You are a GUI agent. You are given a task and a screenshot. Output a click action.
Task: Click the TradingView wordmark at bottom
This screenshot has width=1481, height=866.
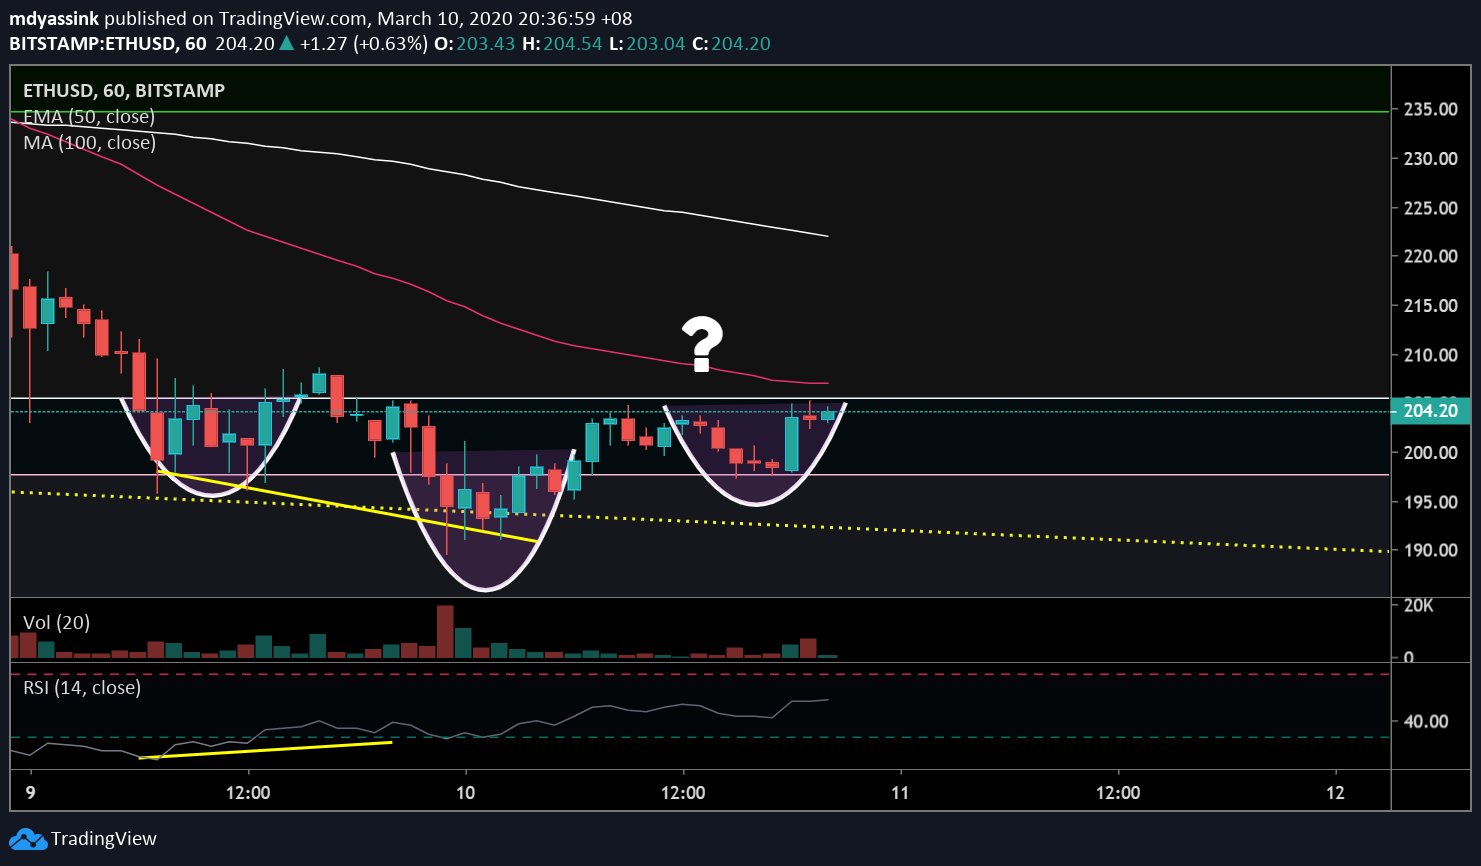click(x=104, y=839)
